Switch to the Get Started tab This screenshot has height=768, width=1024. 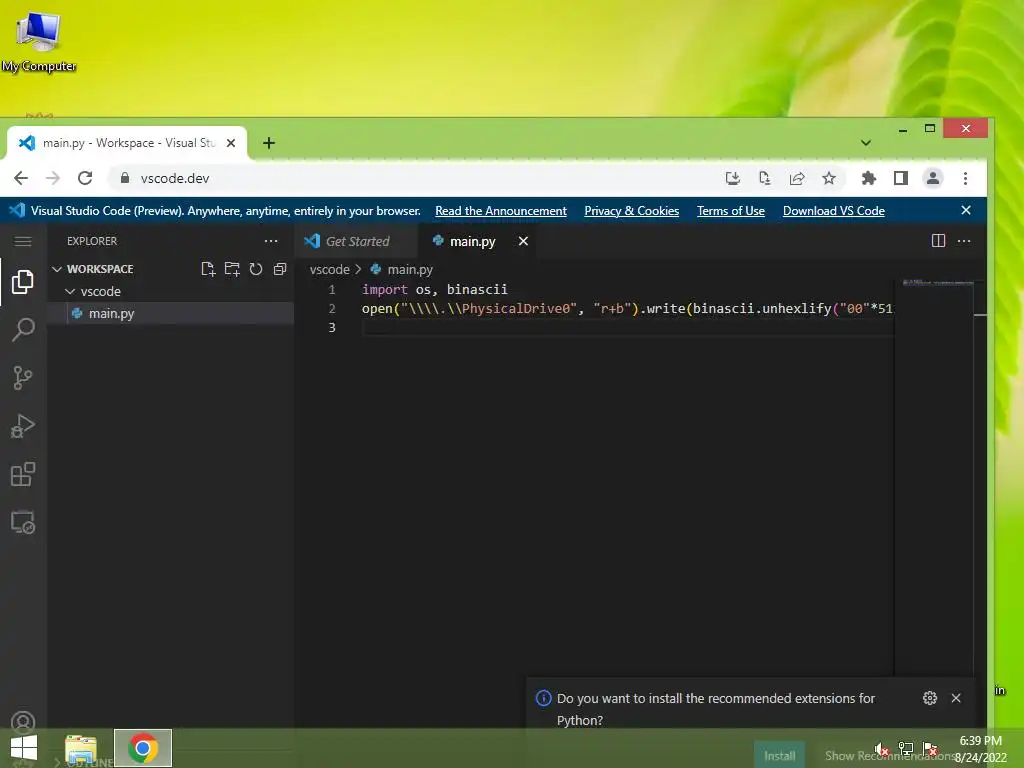pyautogui.click(x=355, y=241)
